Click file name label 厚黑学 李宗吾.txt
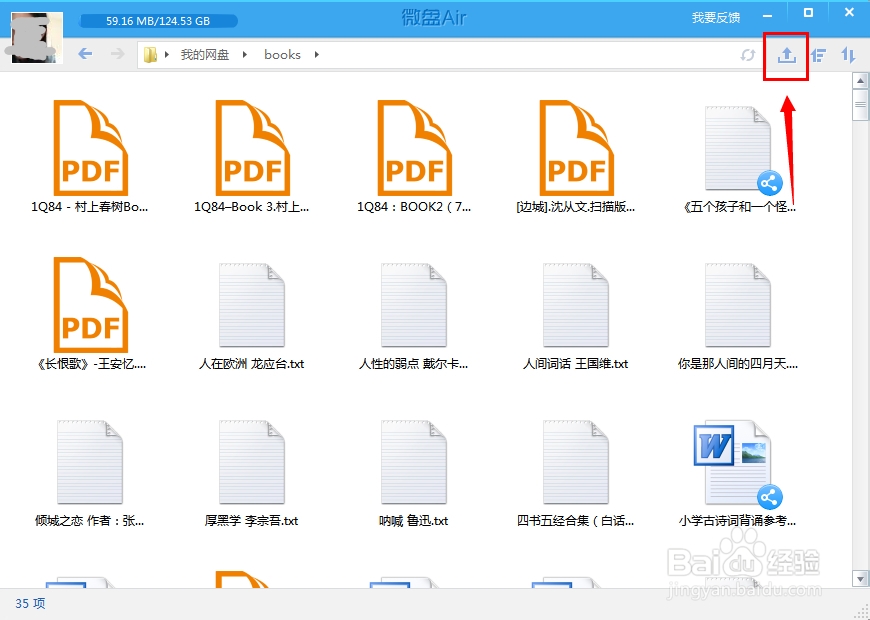This screenshot has height=620, width=870. [x=251, y=521]
